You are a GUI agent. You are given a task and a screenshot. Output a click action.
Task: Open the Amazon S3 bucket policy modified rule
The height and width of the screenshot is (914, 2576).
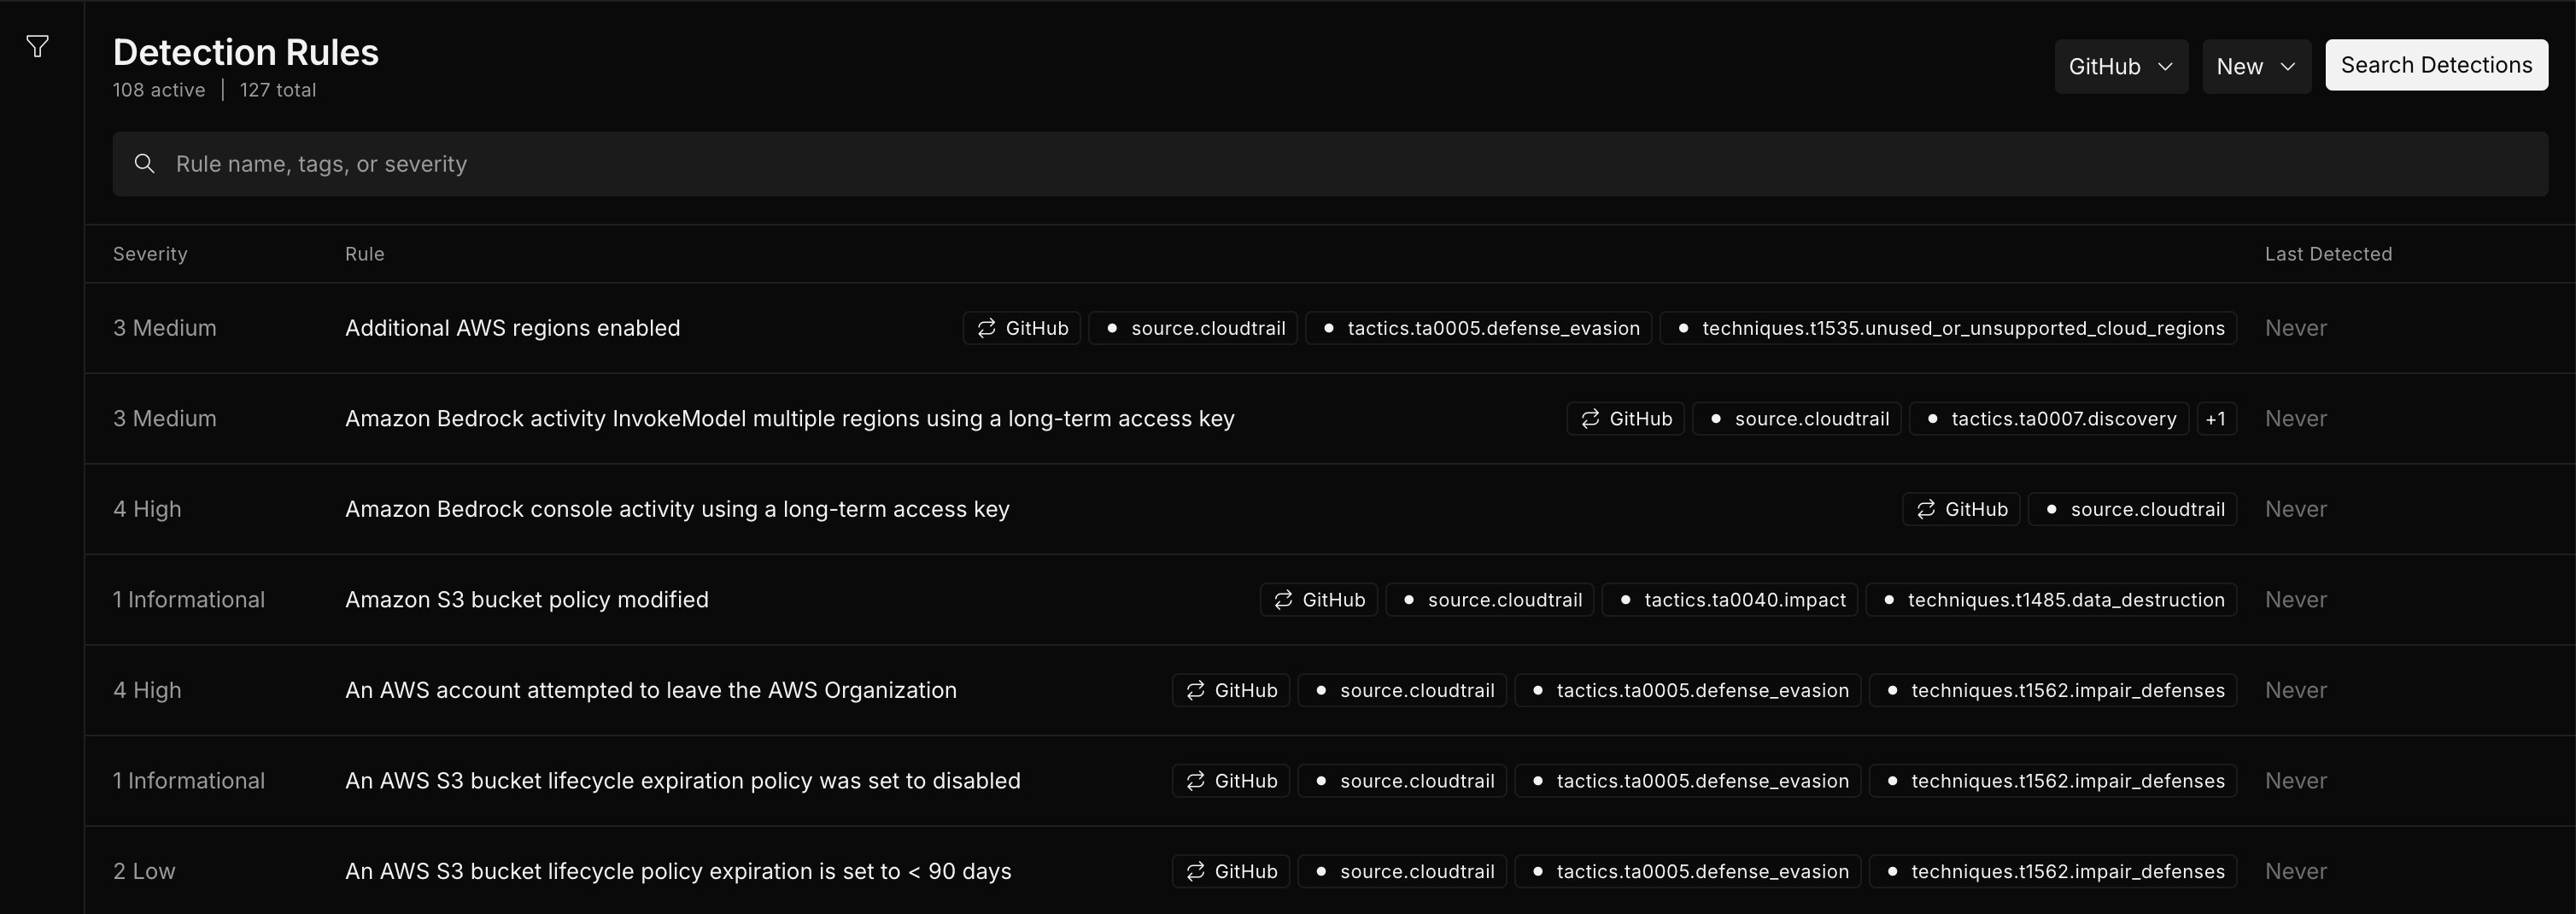tap(526, 600)
